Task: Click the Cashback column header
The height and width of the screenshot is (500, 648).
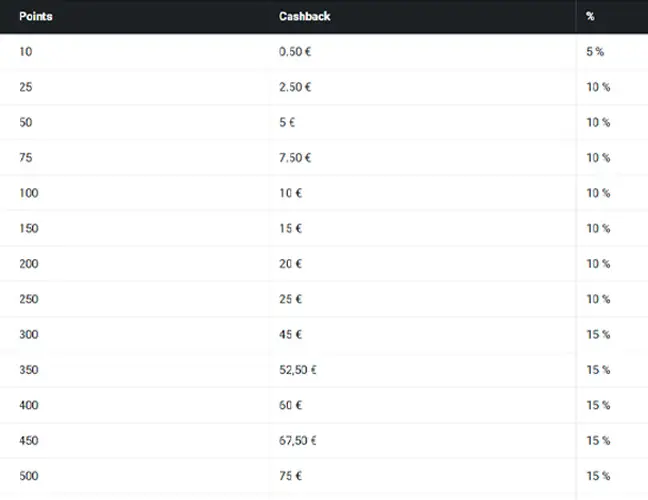Action: 305,17
